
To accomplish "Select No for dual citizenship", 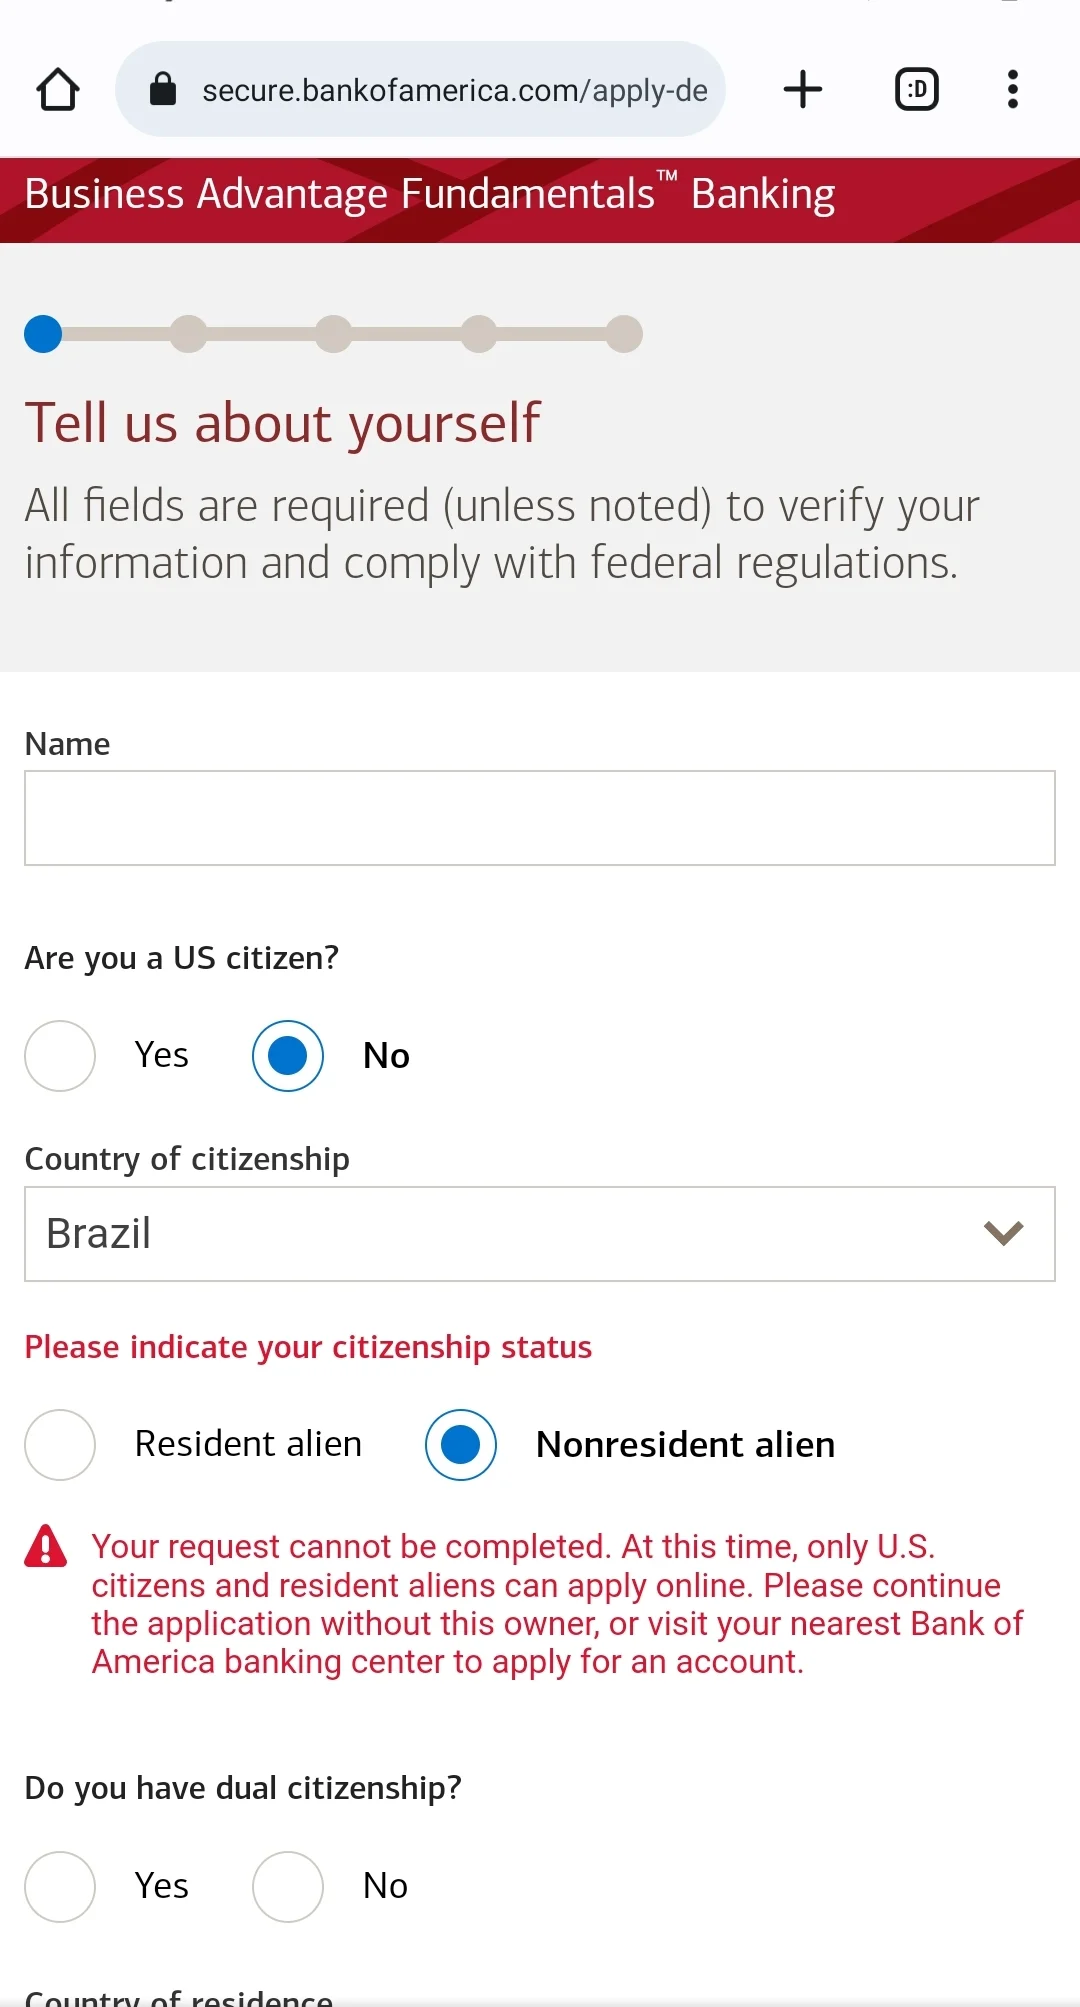I will 288,1886.
